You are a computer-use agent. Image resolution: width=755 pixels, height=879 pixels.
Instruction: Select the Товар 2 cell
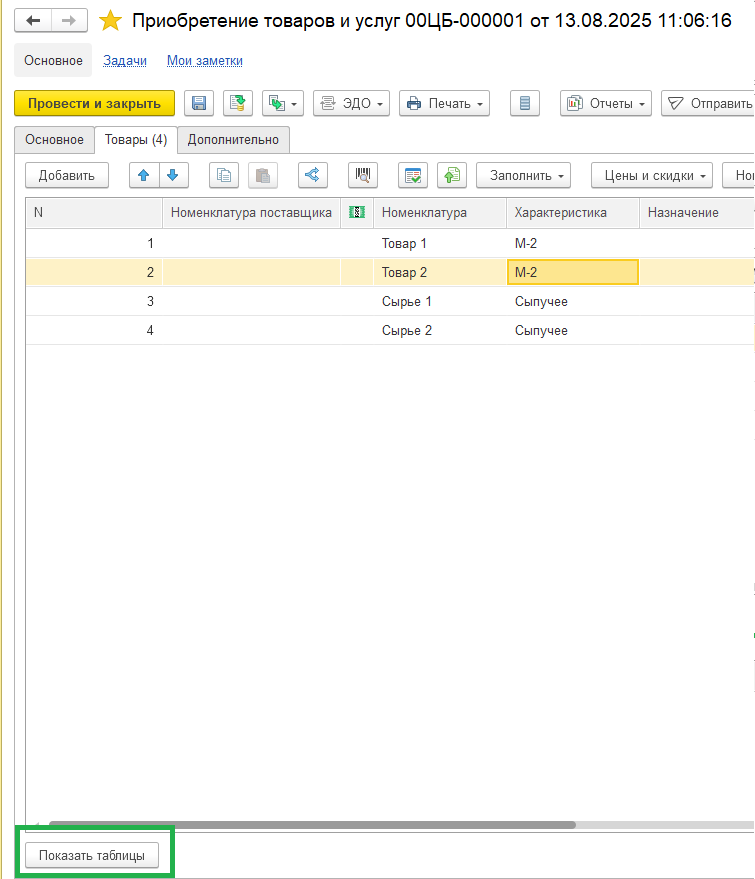440,272
